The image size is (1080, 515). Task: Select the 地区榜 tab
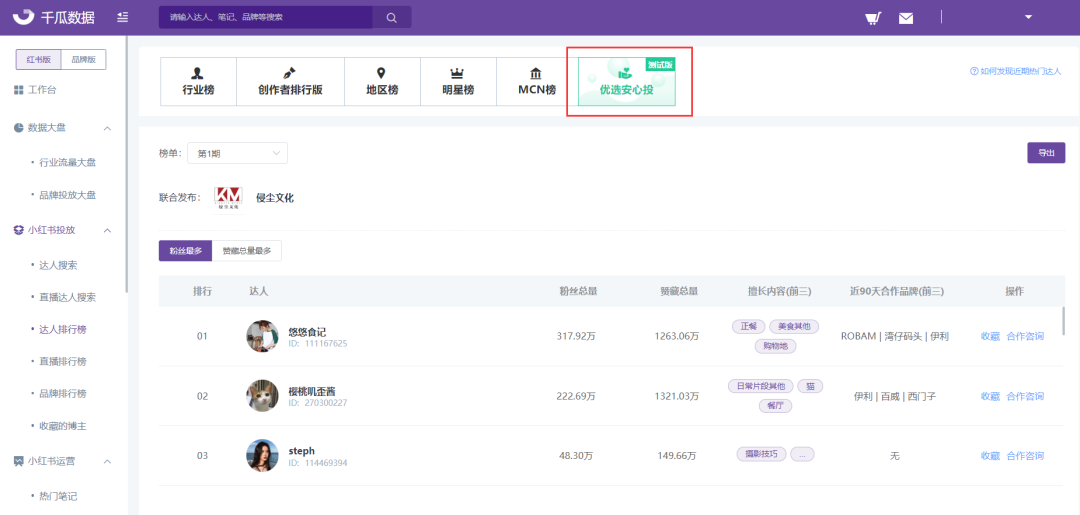(382, 82)
